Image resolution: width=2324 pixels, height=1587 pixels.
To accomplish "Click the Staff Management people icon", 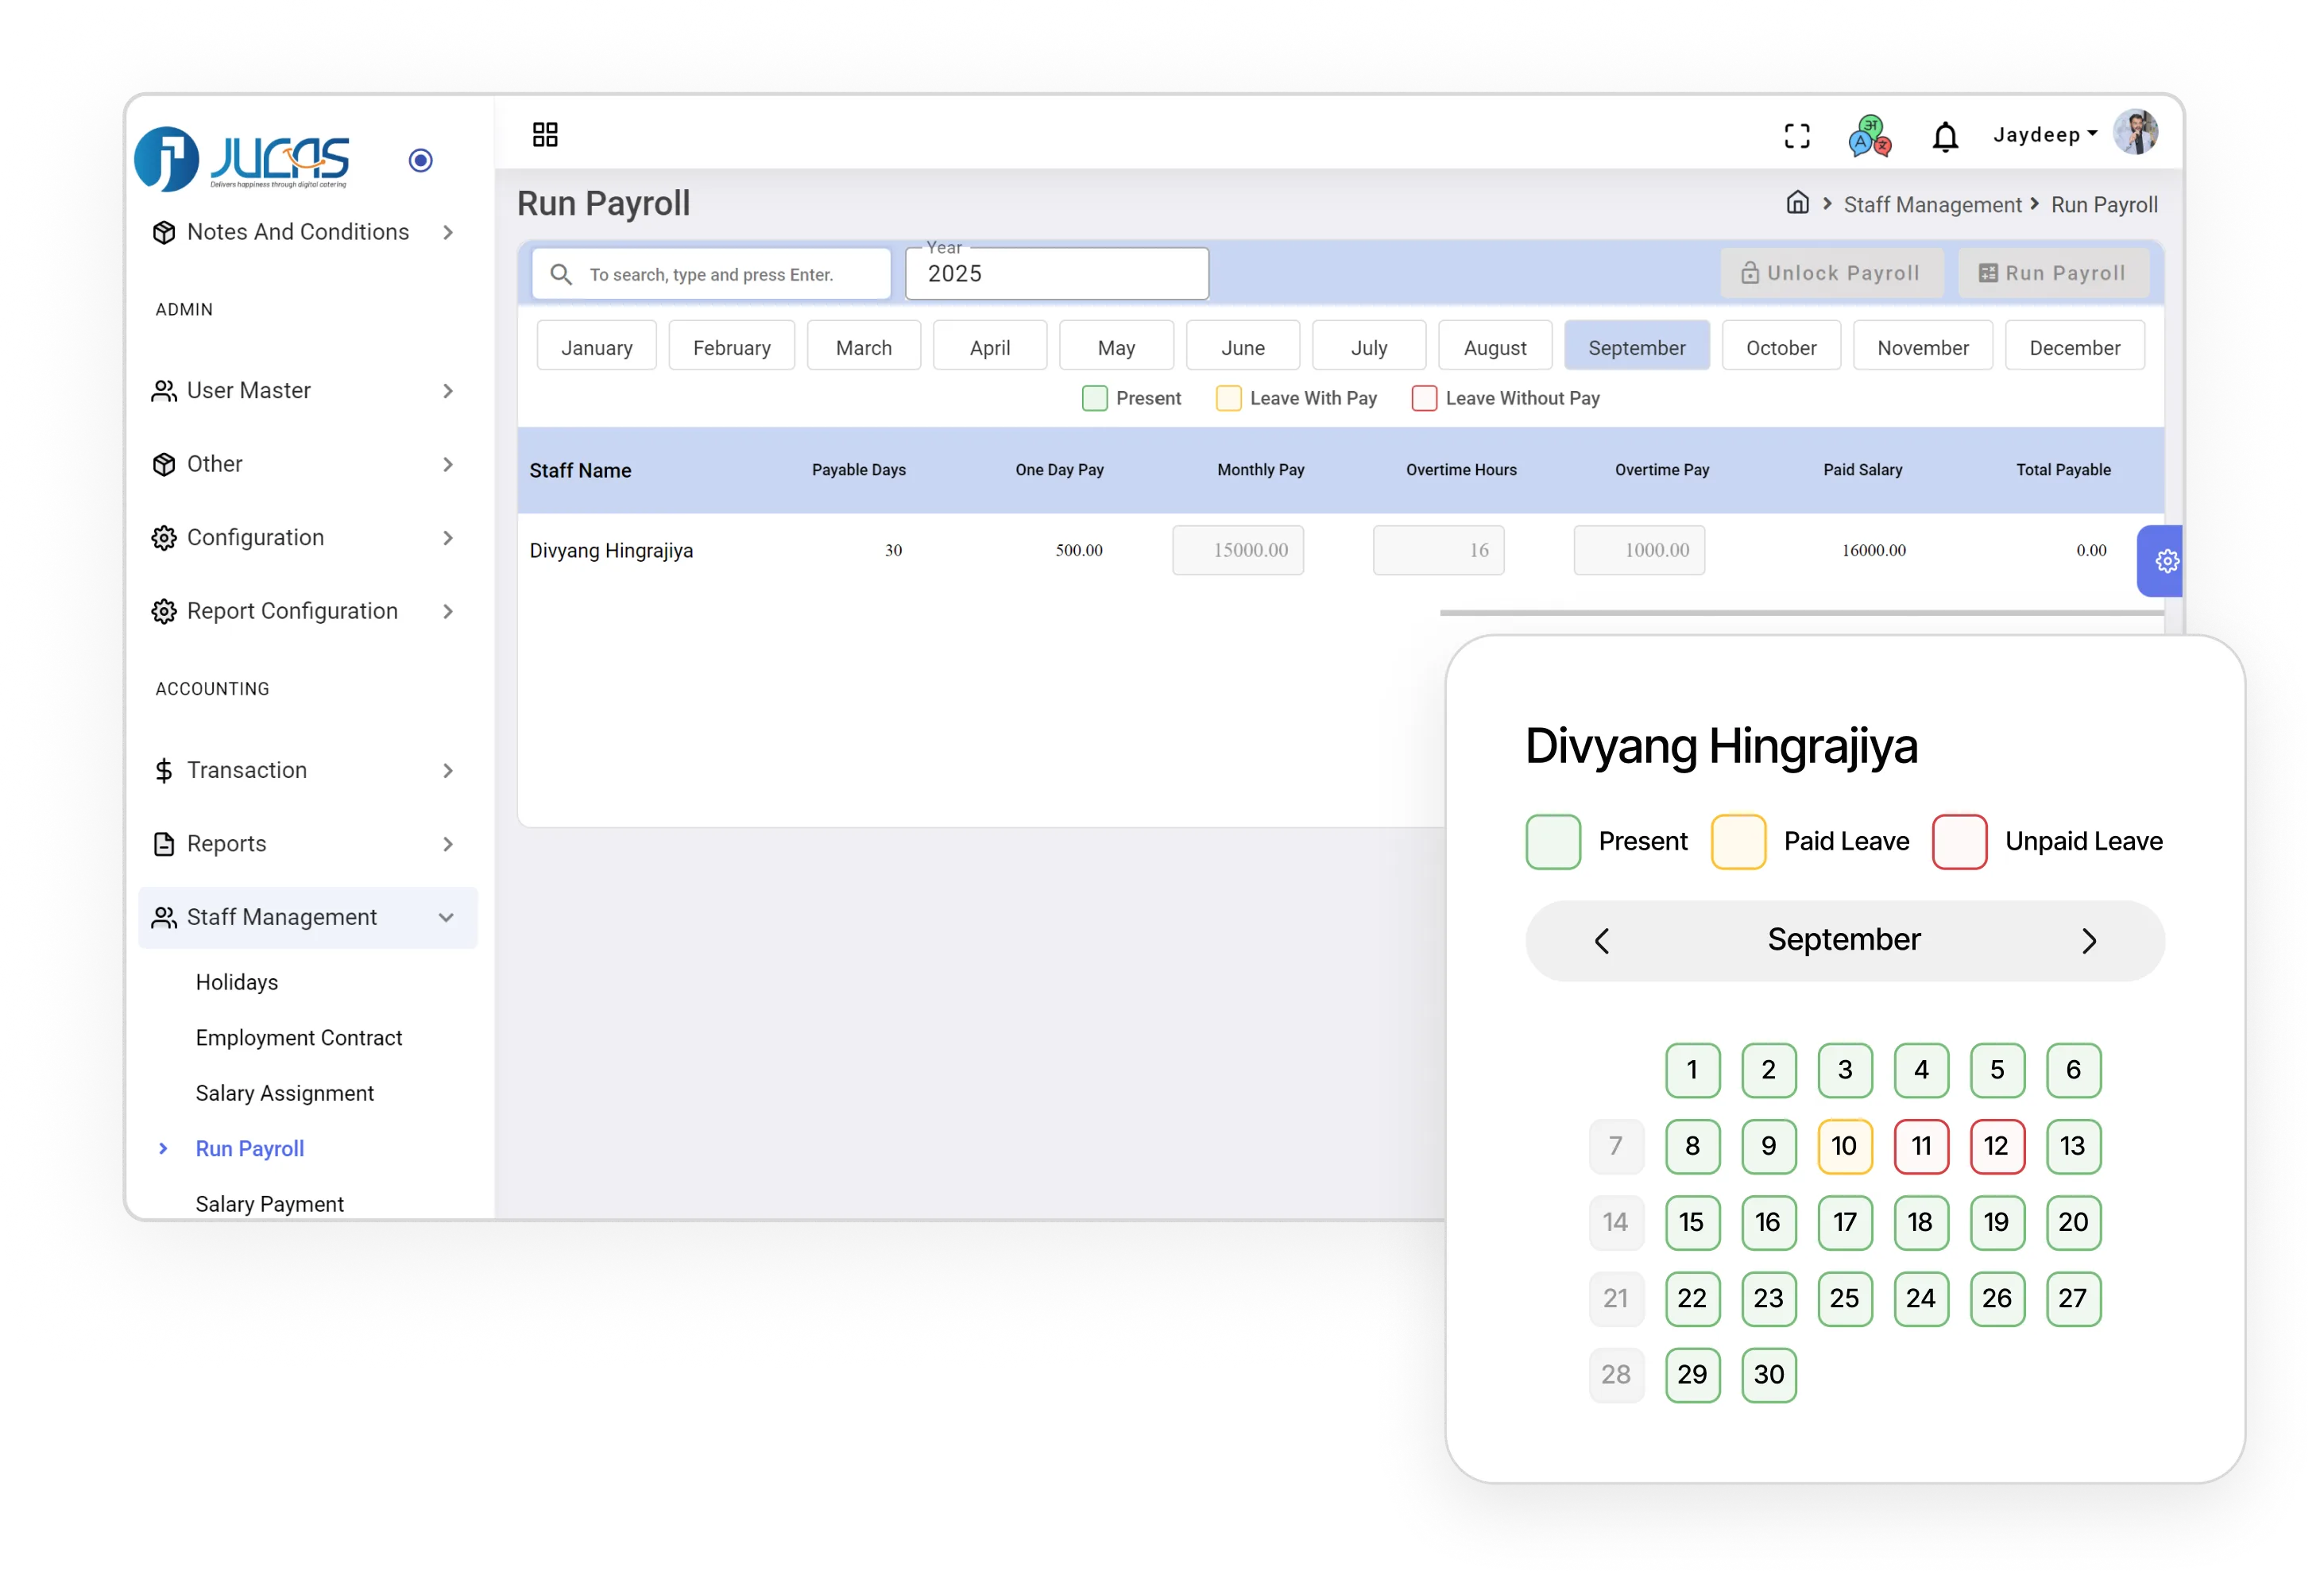I will coord(165,917).
